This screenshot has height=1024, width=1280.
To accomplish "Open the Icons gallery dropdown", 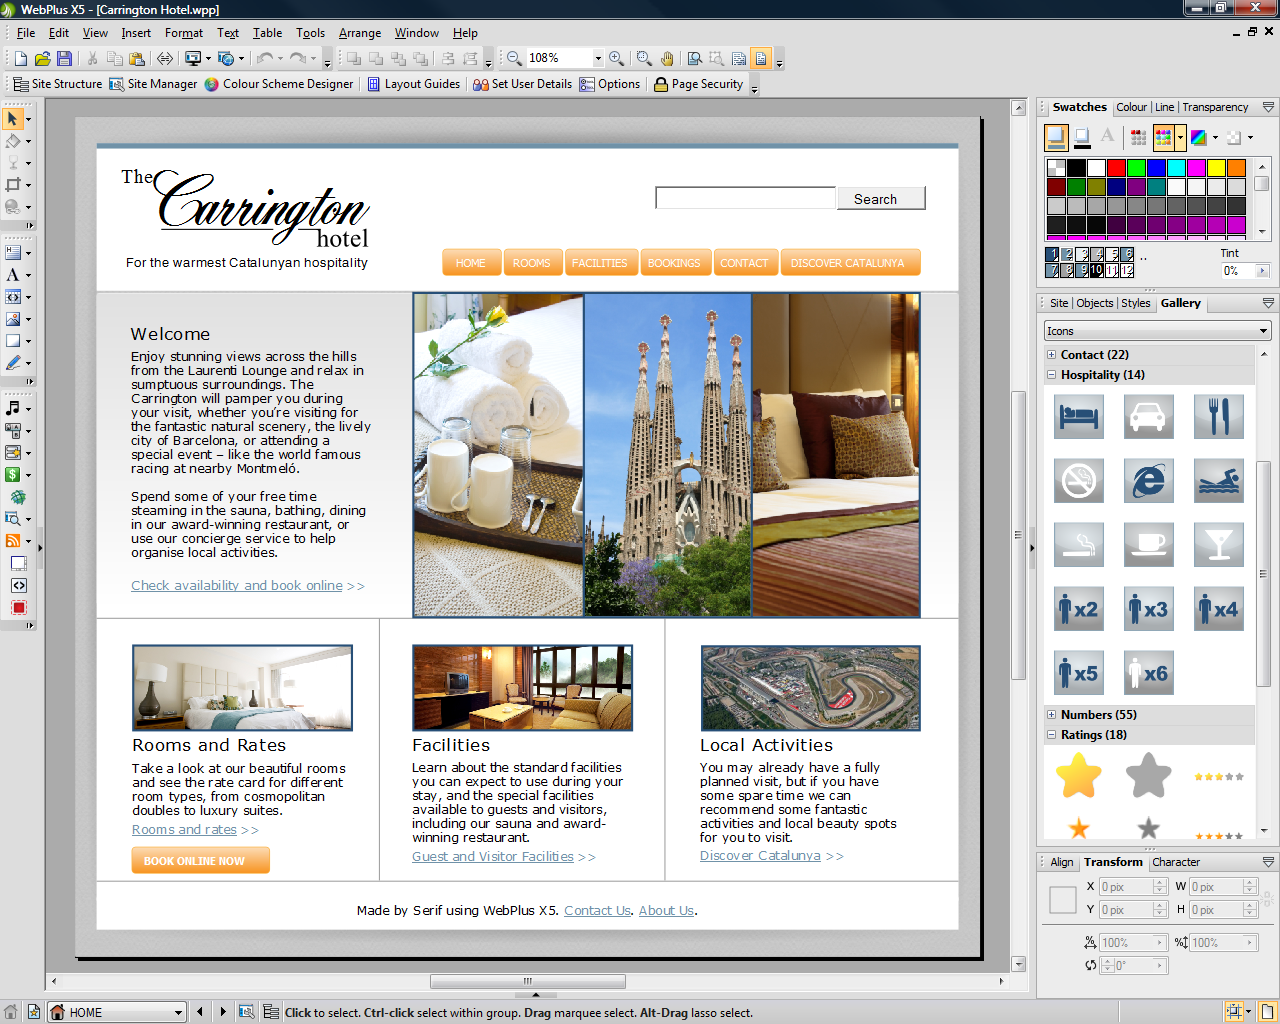I will tap(1263, 331).
